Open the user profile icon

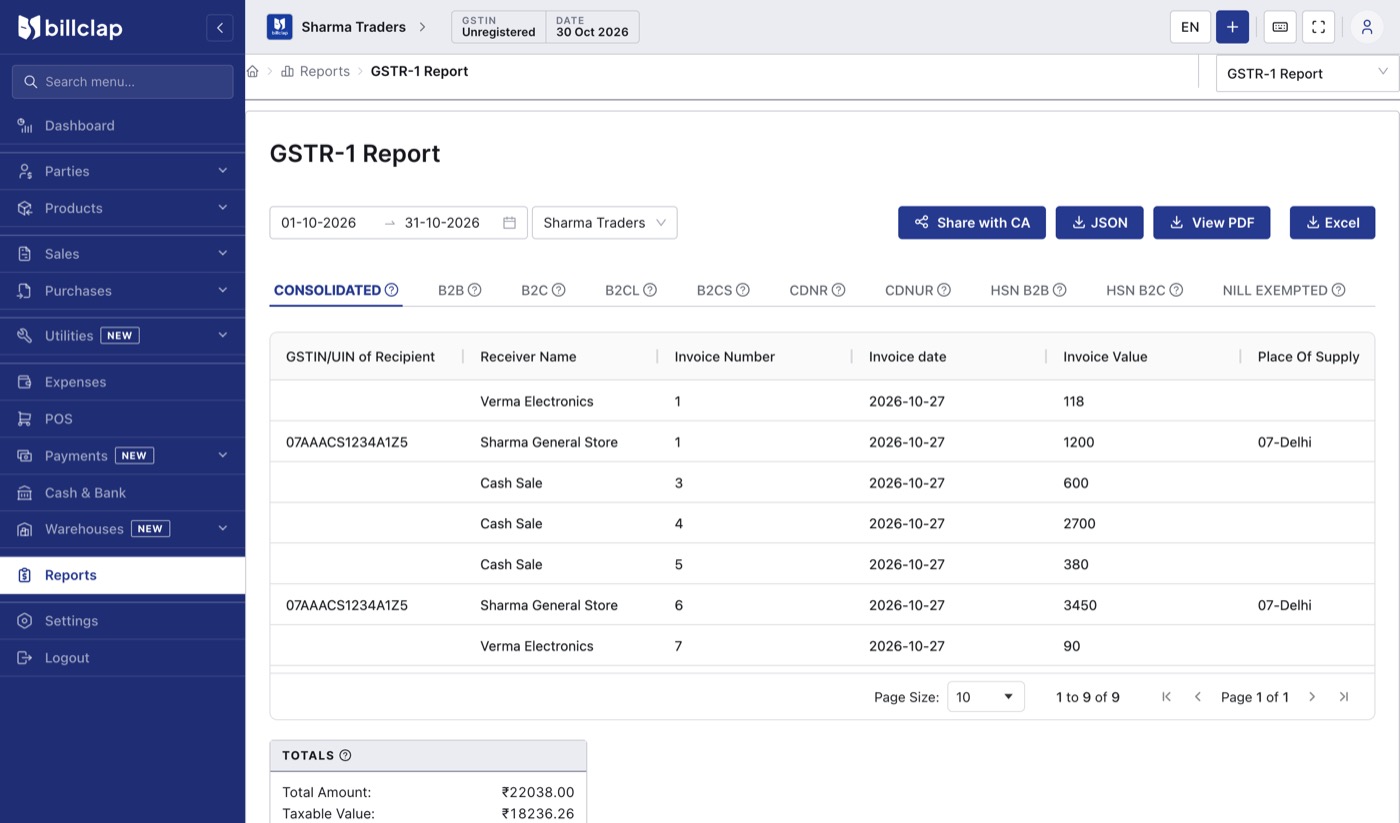tap(1367, 27)
